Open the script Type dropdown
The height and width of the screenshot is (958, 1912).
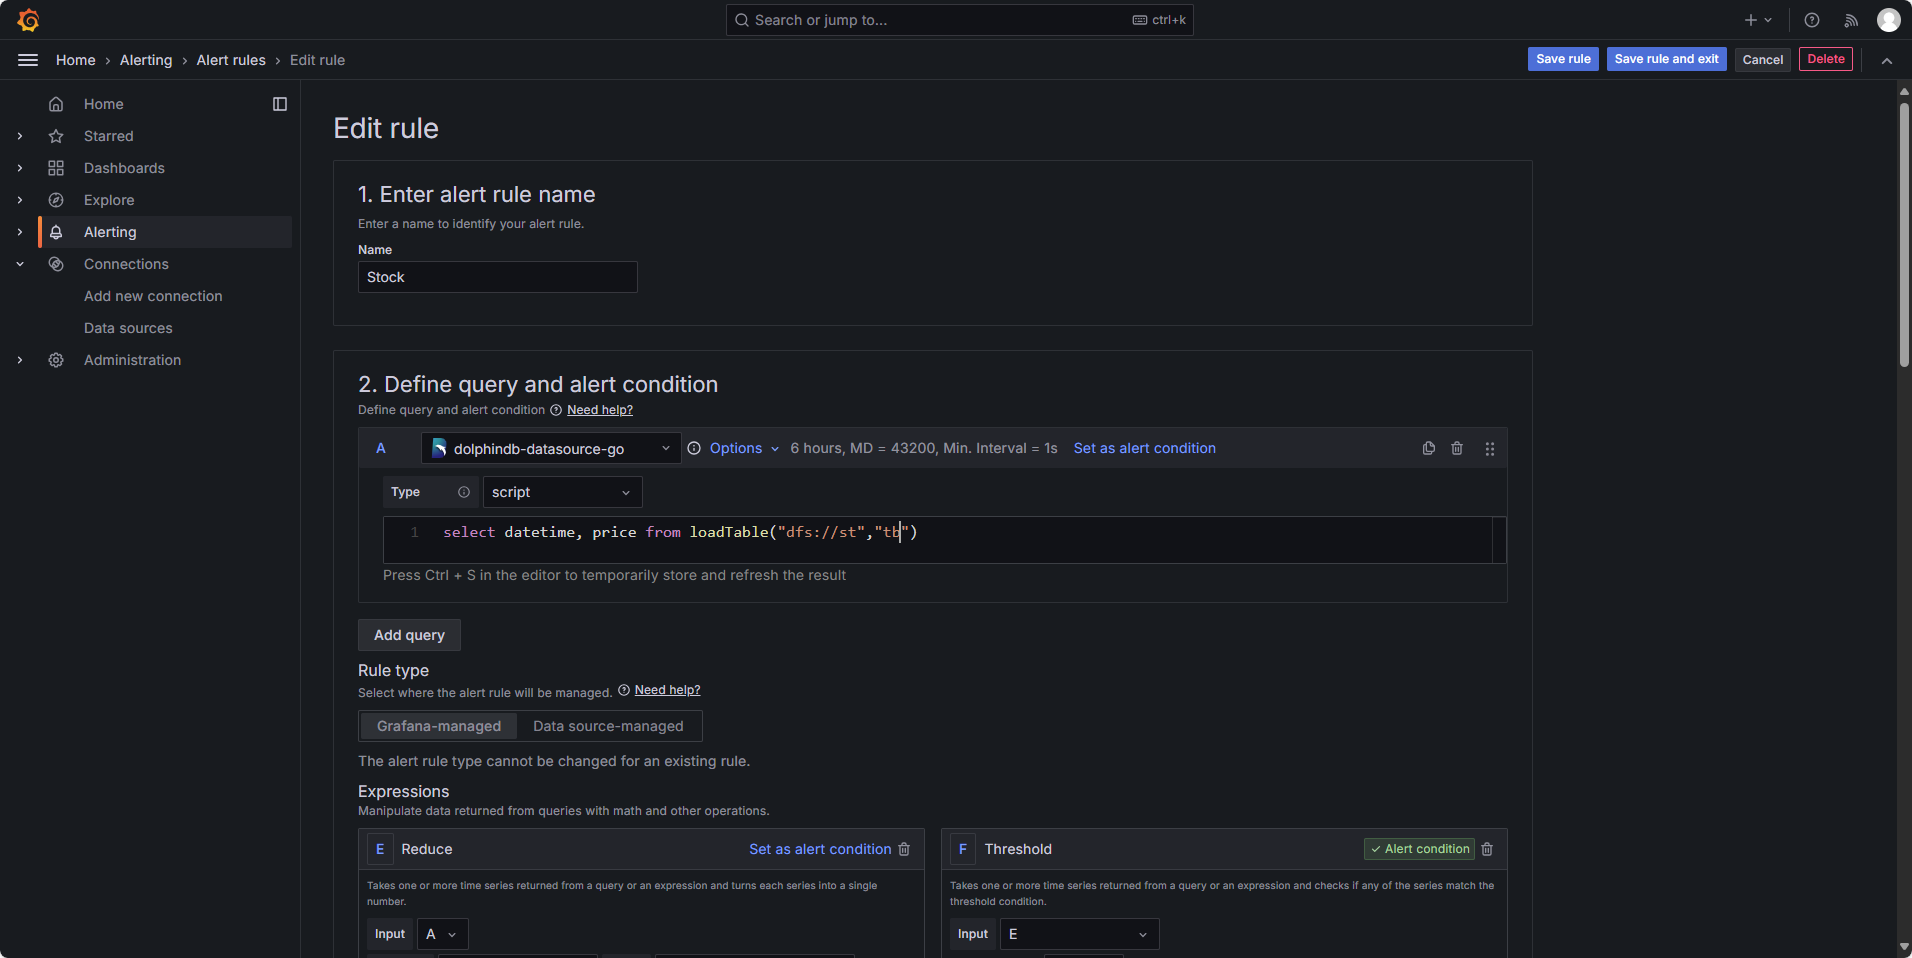[x=562, y=492]
